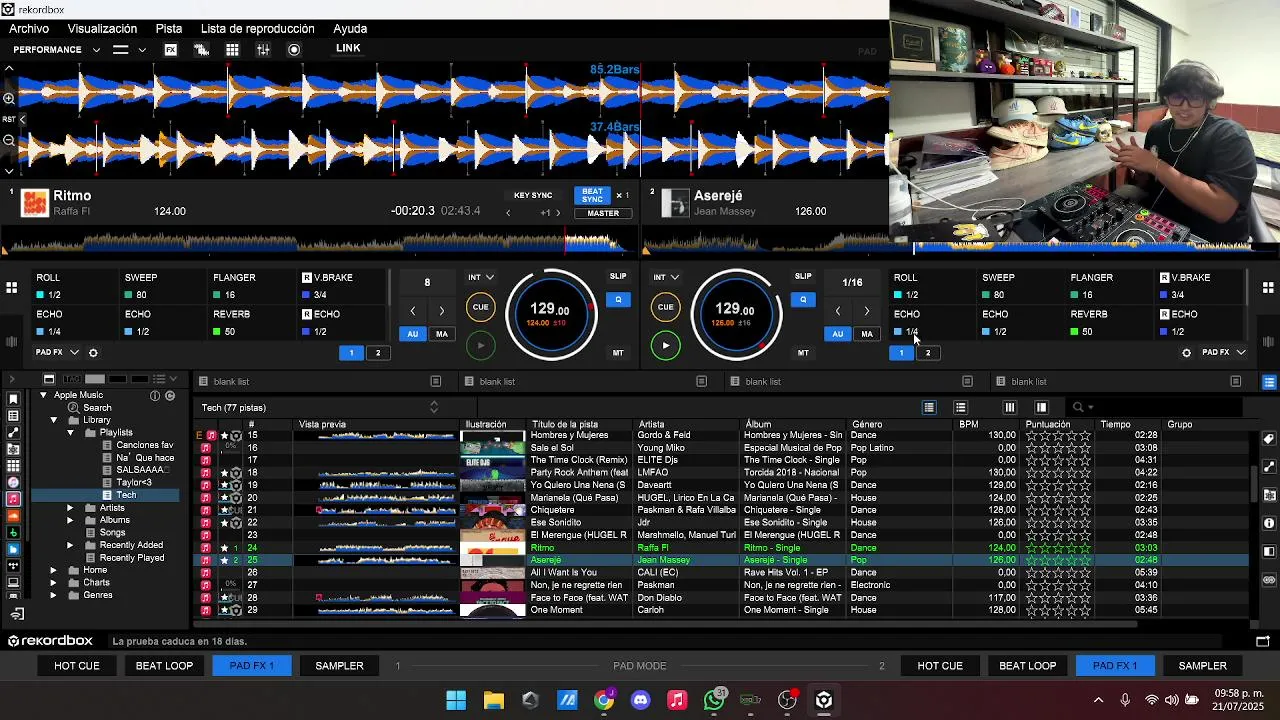
Task: Open deck 2 PAD FX dropdown
Action: pyautogui.click(x=1222, y=353)
